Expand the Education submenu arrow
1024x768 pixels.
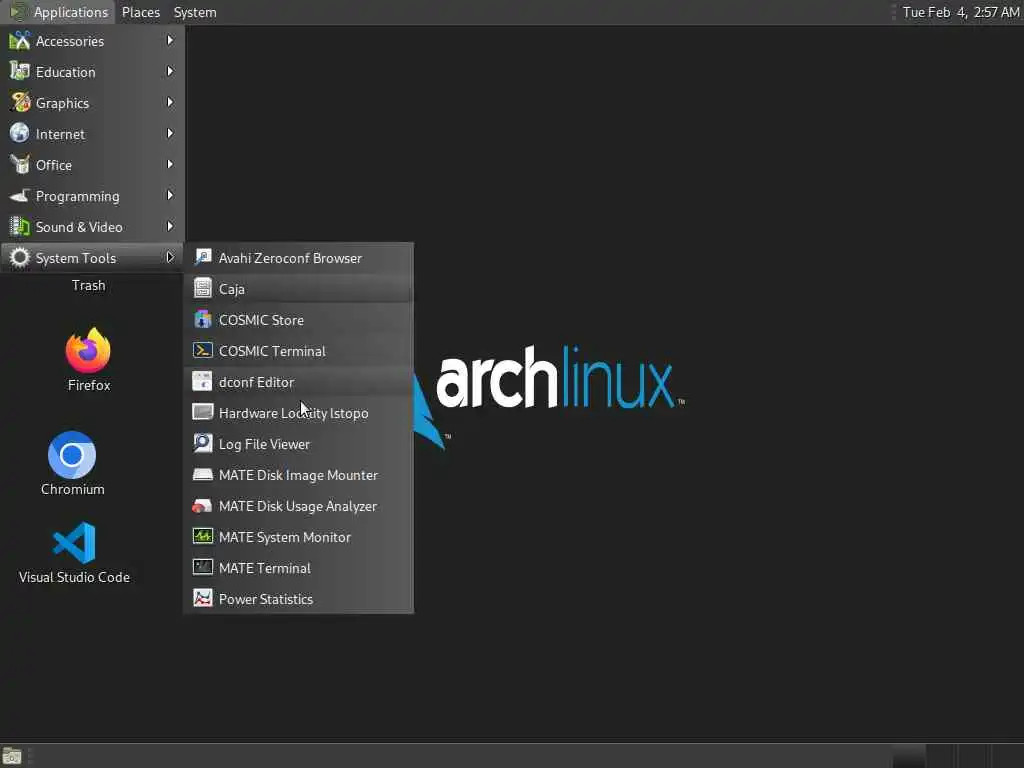click(170, 71)
